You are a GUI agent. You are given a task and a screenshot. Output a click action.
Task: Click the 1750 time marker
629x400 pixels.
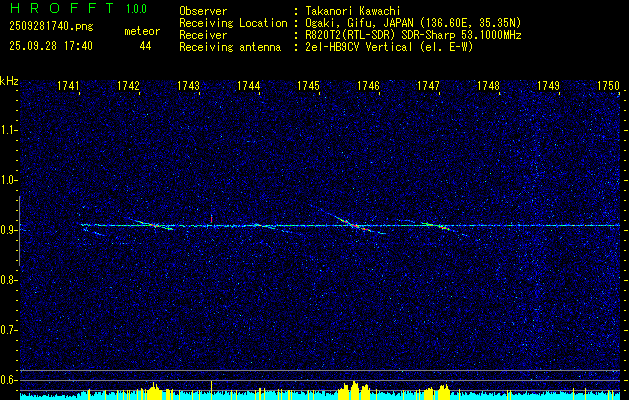[608, 87]
